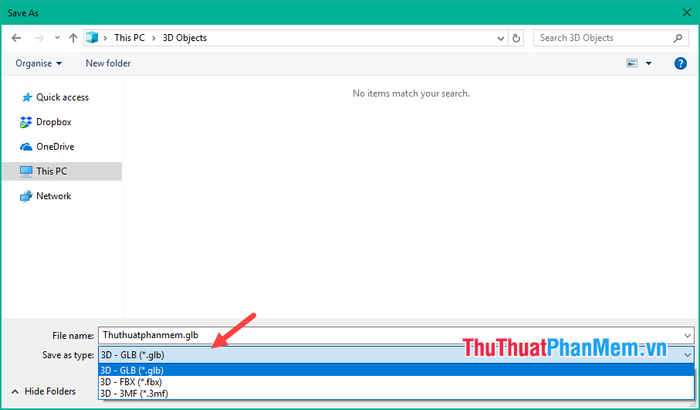Image resolution: width=700 pixels, height=410 pixels.
Task: Change view using the view icon
Action: 632,63
